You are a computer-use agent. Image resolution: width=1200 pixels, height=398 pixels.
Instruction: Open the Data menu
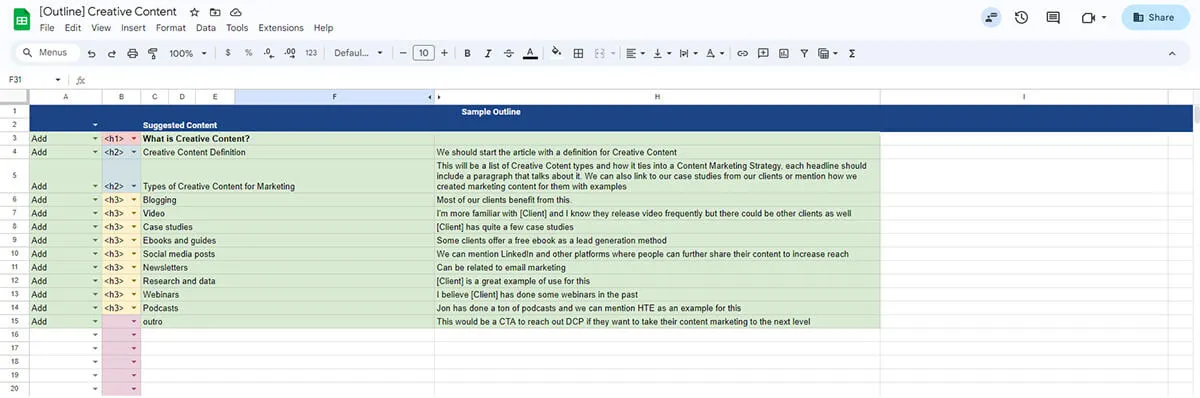206,28
